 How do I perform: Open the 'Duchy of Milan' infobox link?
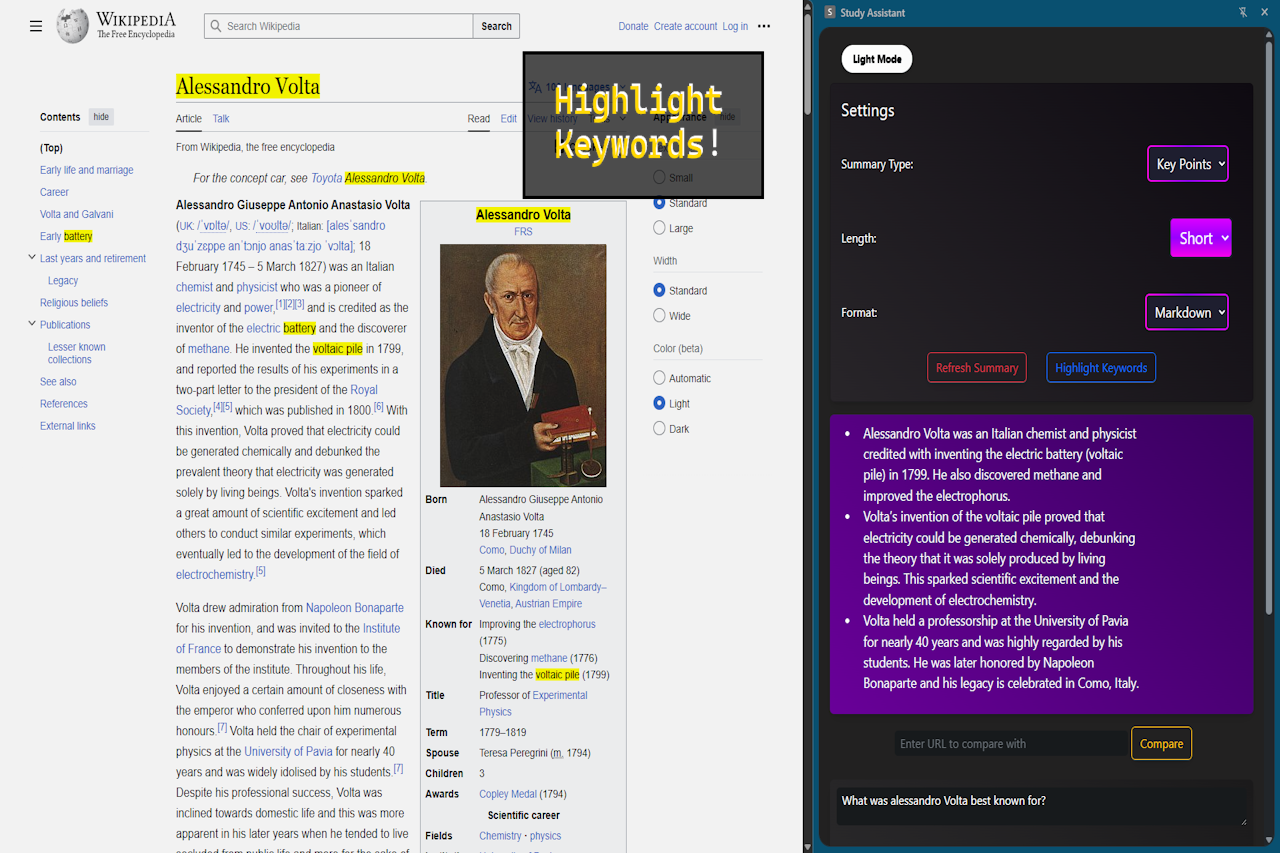click(540, 550)
